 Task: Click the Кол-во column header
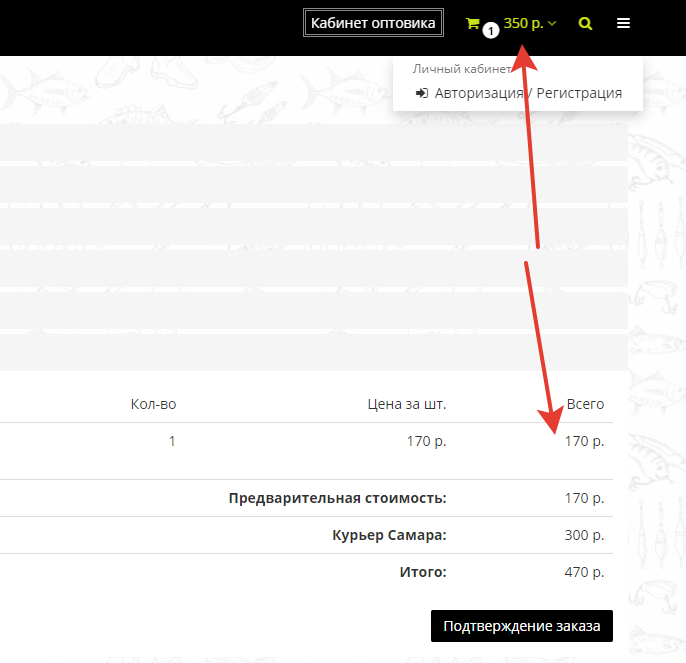click(153, 404)
